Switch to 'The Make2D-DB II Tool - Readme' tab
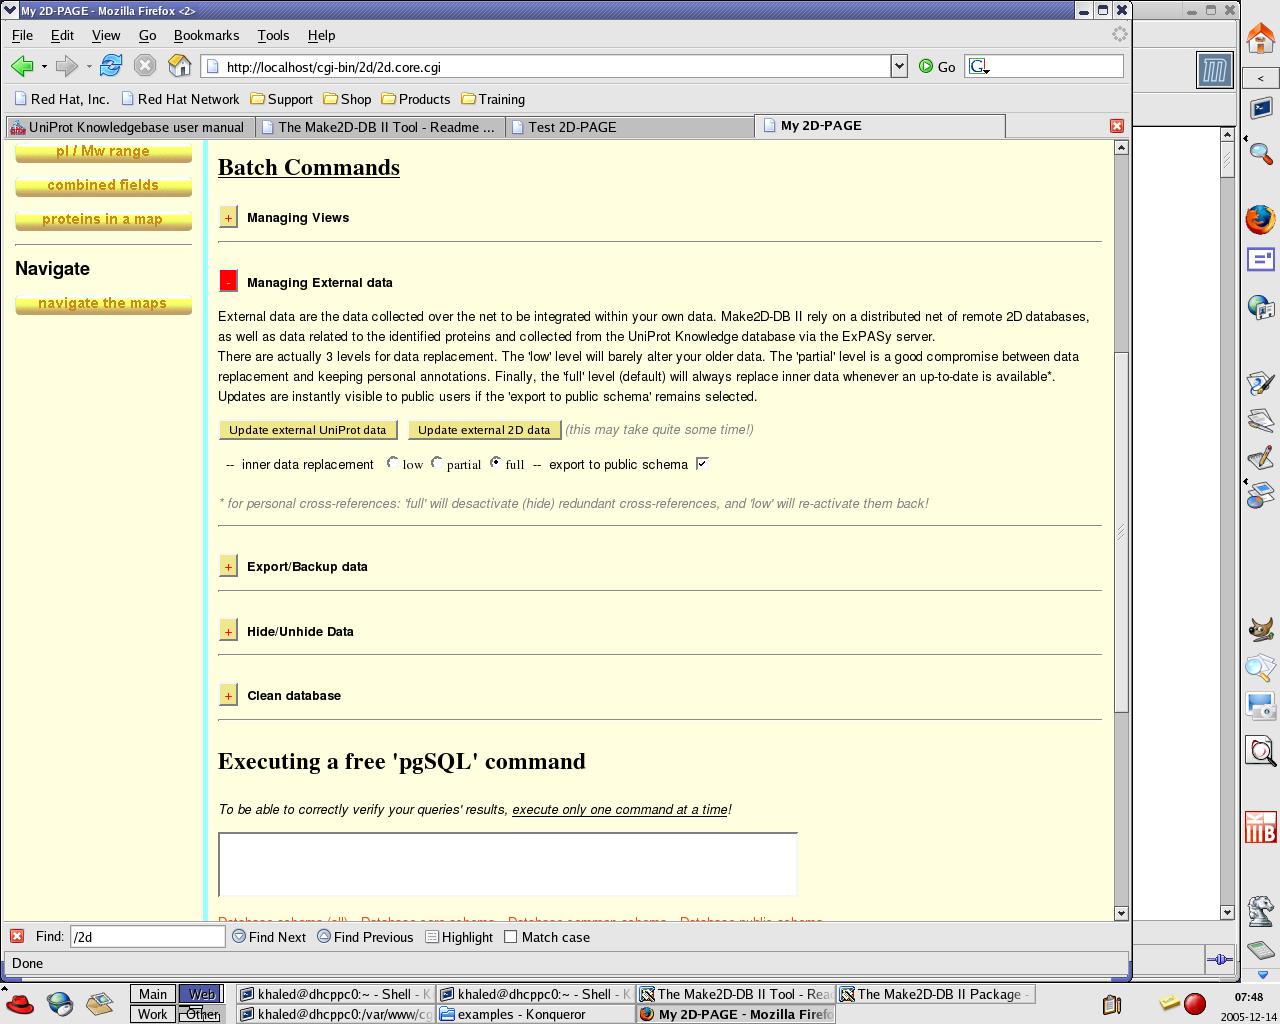Screen dimensions: 1280x1024 tap(379, 127)
